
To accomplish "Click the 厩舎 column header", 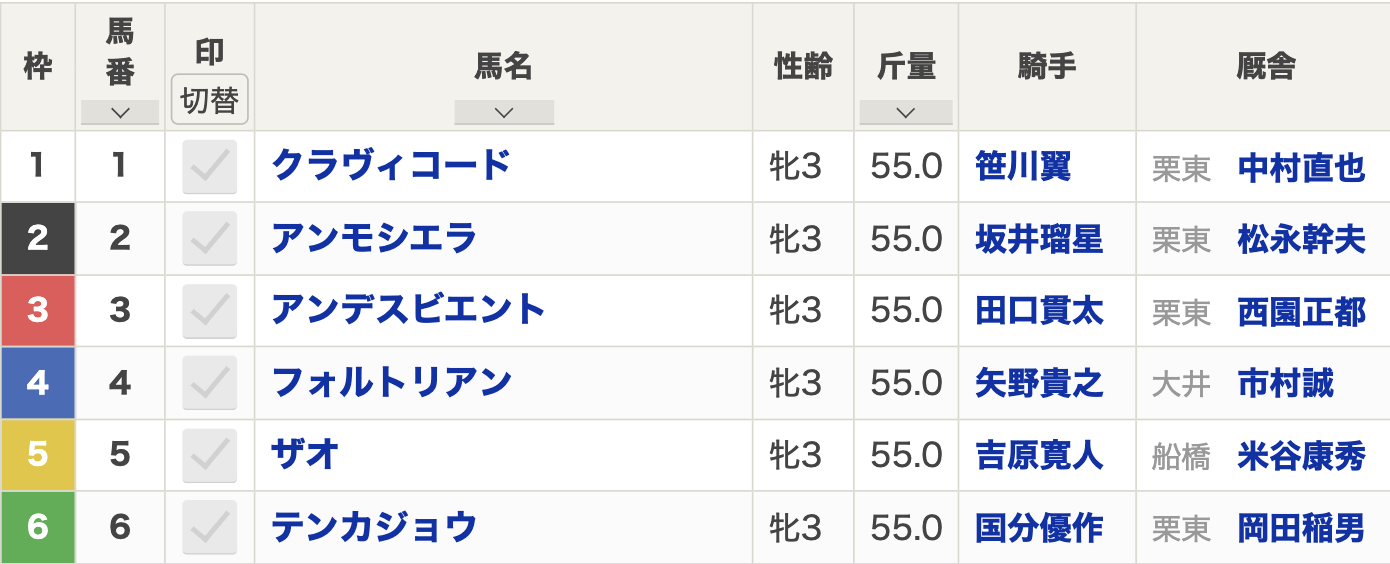I will tap(1263, 66).
